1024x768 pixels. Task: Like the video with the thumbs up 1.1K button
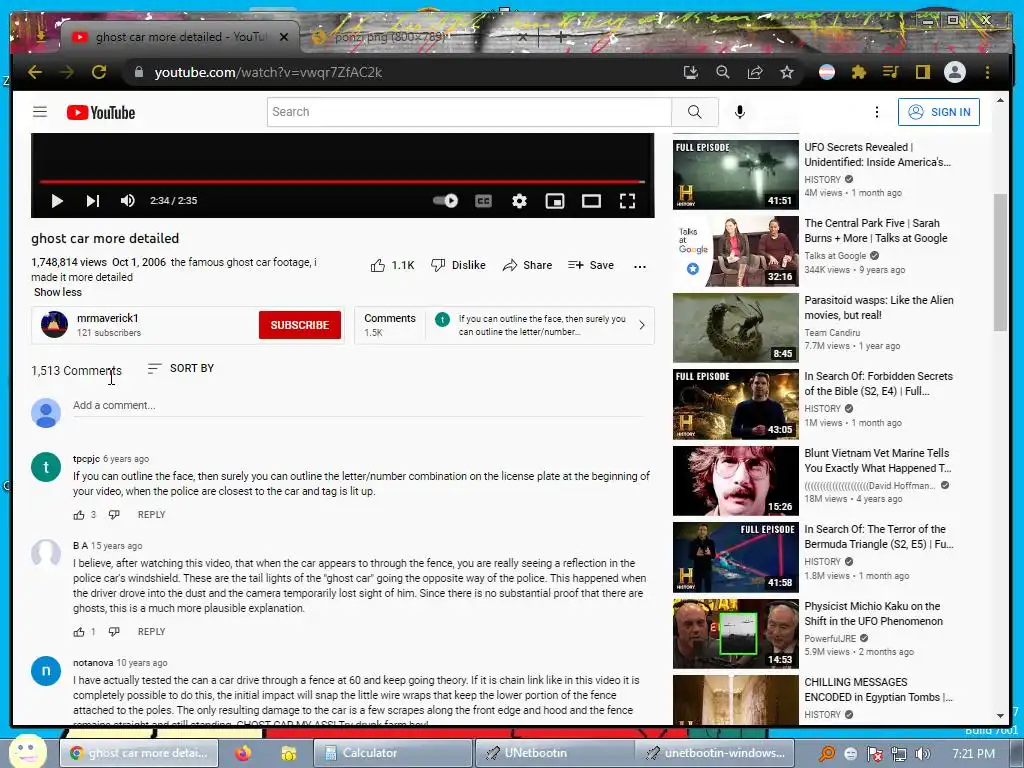392,265
